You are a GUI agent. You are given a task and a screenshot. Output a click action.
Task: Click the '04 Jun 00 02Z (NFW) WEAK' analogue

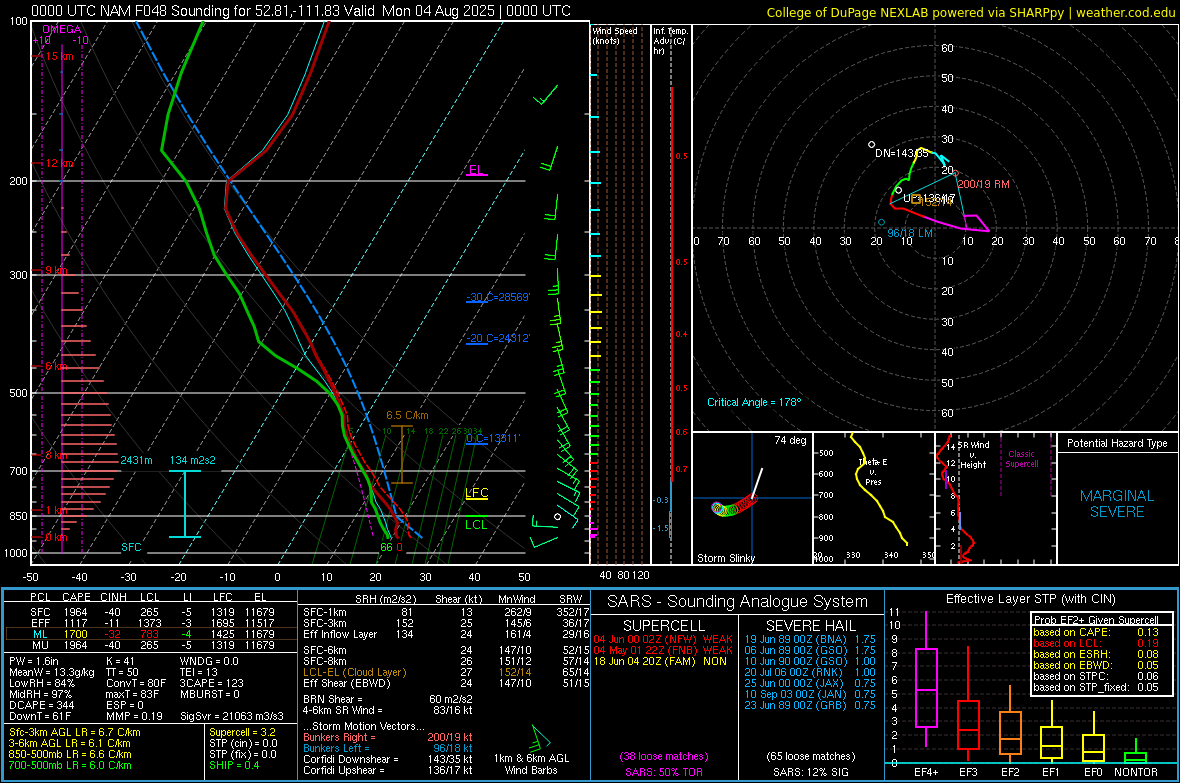[663, 639]
